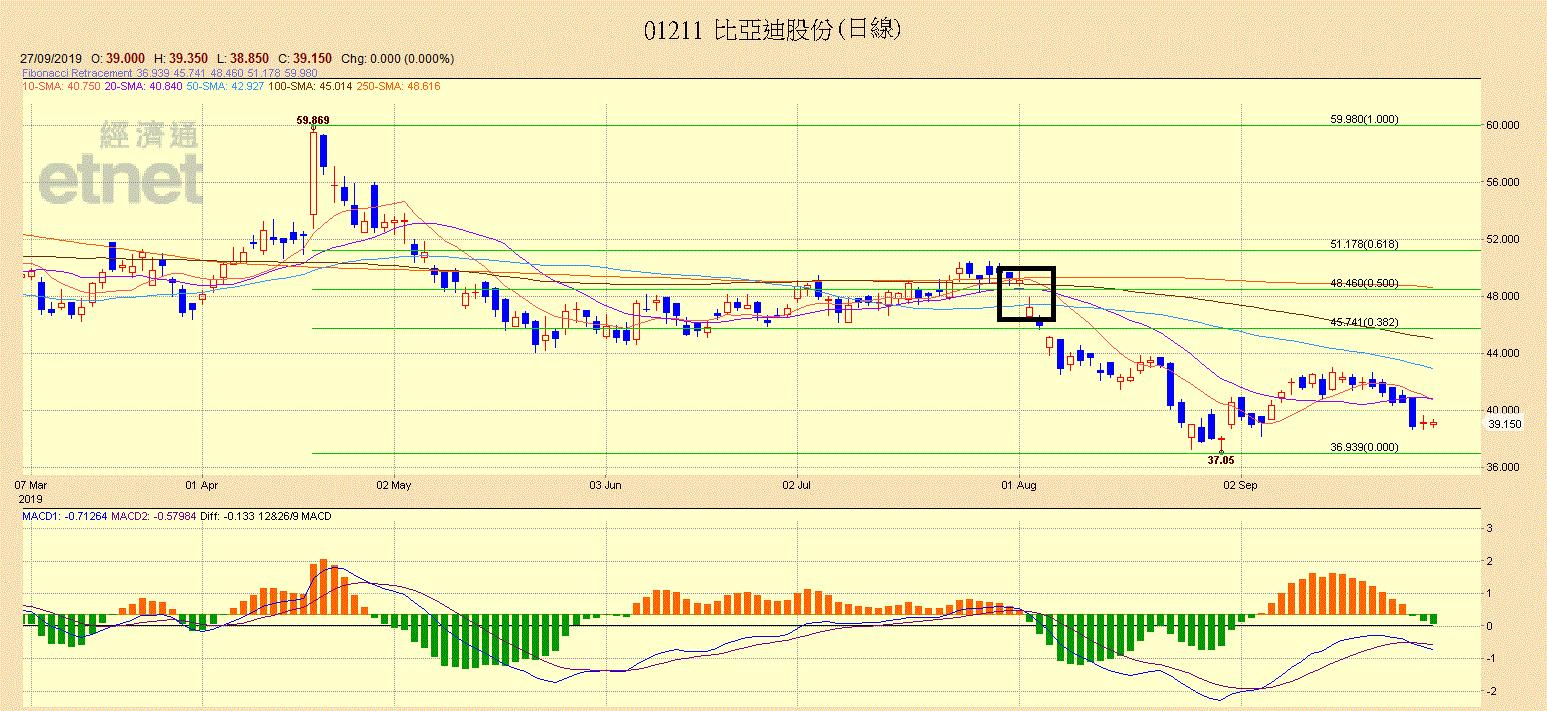This screenshot has width=1547, height=711.
Task: Select the Fibonacci level '36.939(0.000)'
Action: pos(1364,447)
